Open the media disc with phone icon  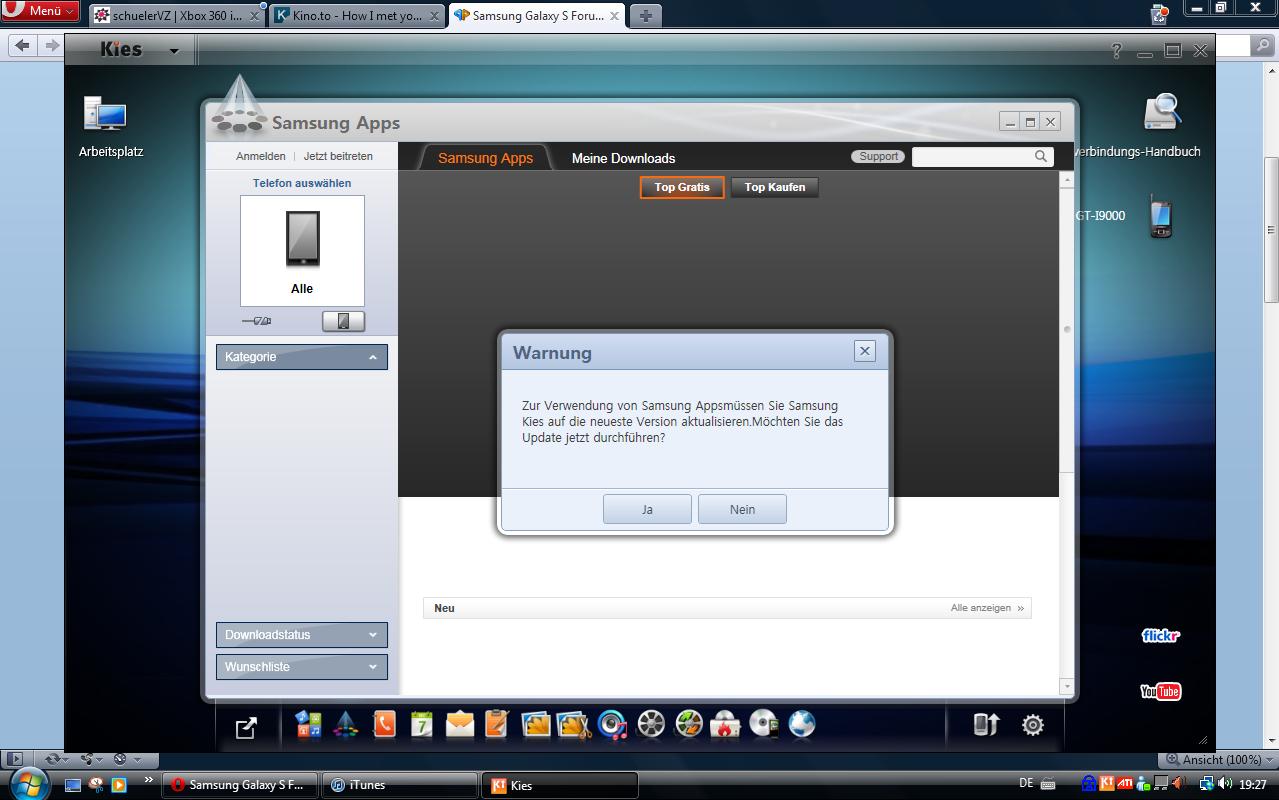[x=764, y=724]
